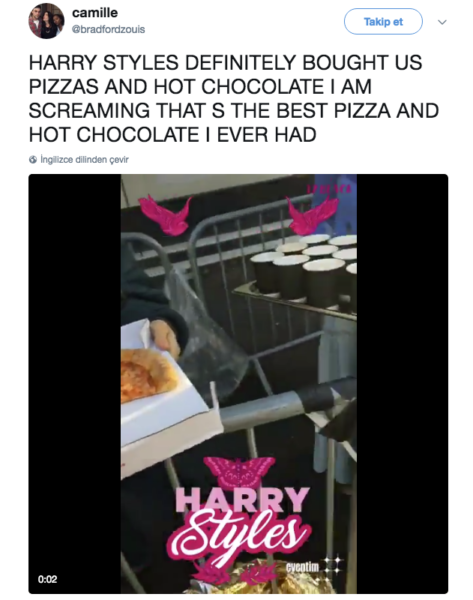Open camille's profile picture avatar

[46, 21]
